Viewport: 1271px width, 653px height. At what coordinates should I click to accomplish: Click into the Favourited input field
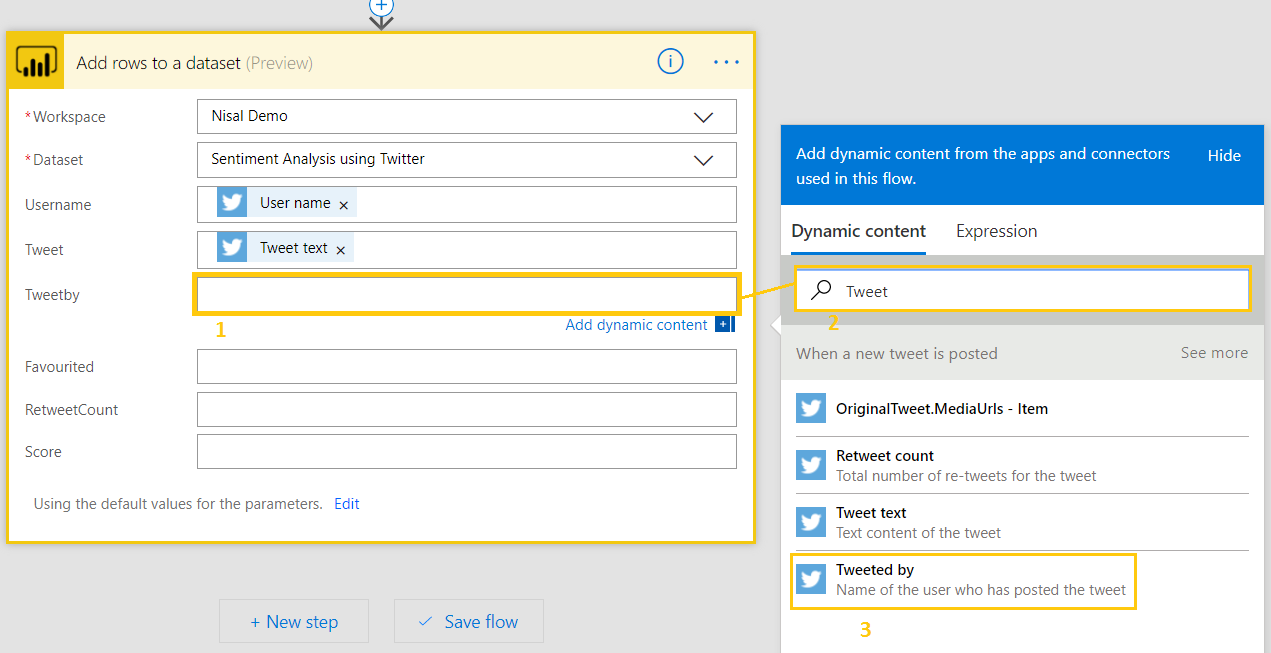coord(467,366)
